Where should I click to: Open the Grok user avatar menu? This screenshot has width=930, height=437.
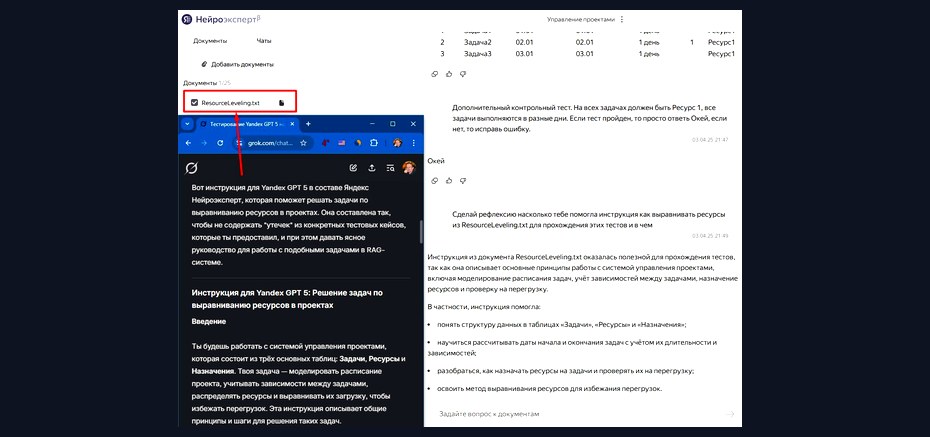409,168
